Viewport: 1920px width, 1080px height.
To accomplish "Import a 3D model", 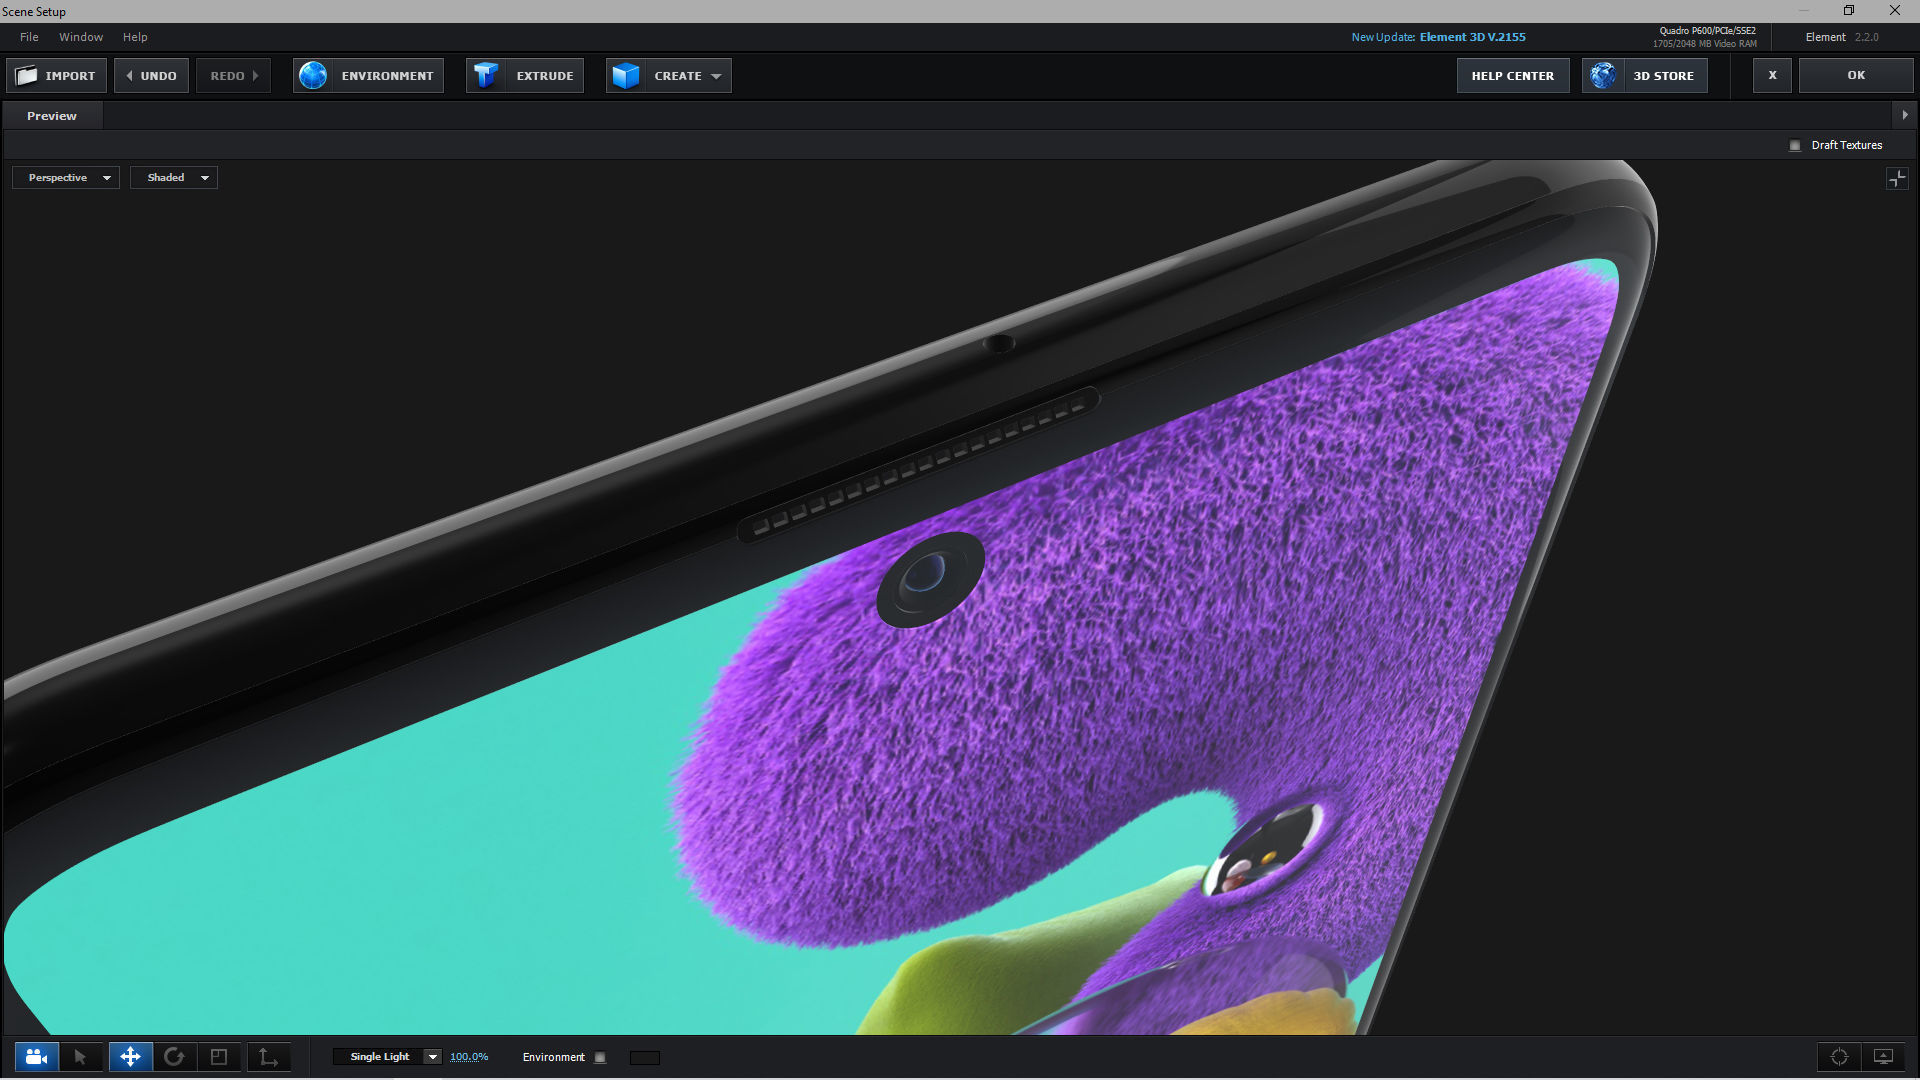I will pyautogui.click(x=57, y=76).
